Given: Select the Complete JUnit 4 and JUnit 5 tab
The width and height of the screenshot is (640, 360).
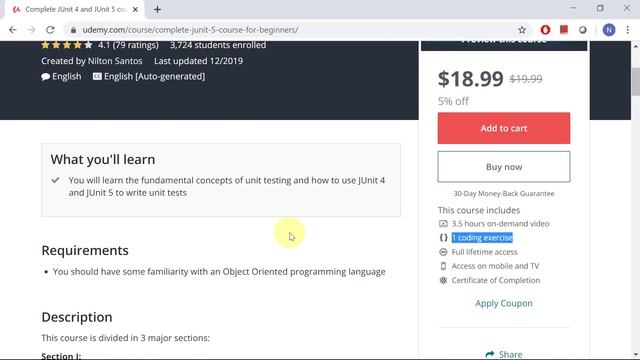Looking at the screenshot, I should pyautogui.click(x=75, y=9).
